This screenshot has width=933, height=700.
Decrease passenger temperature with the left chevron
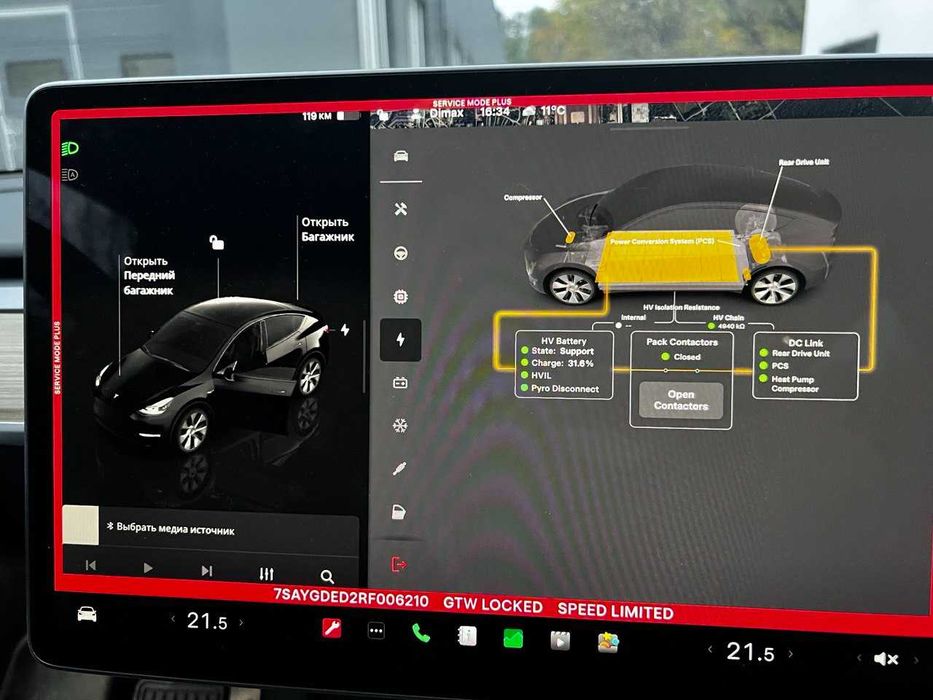(710, 649)
